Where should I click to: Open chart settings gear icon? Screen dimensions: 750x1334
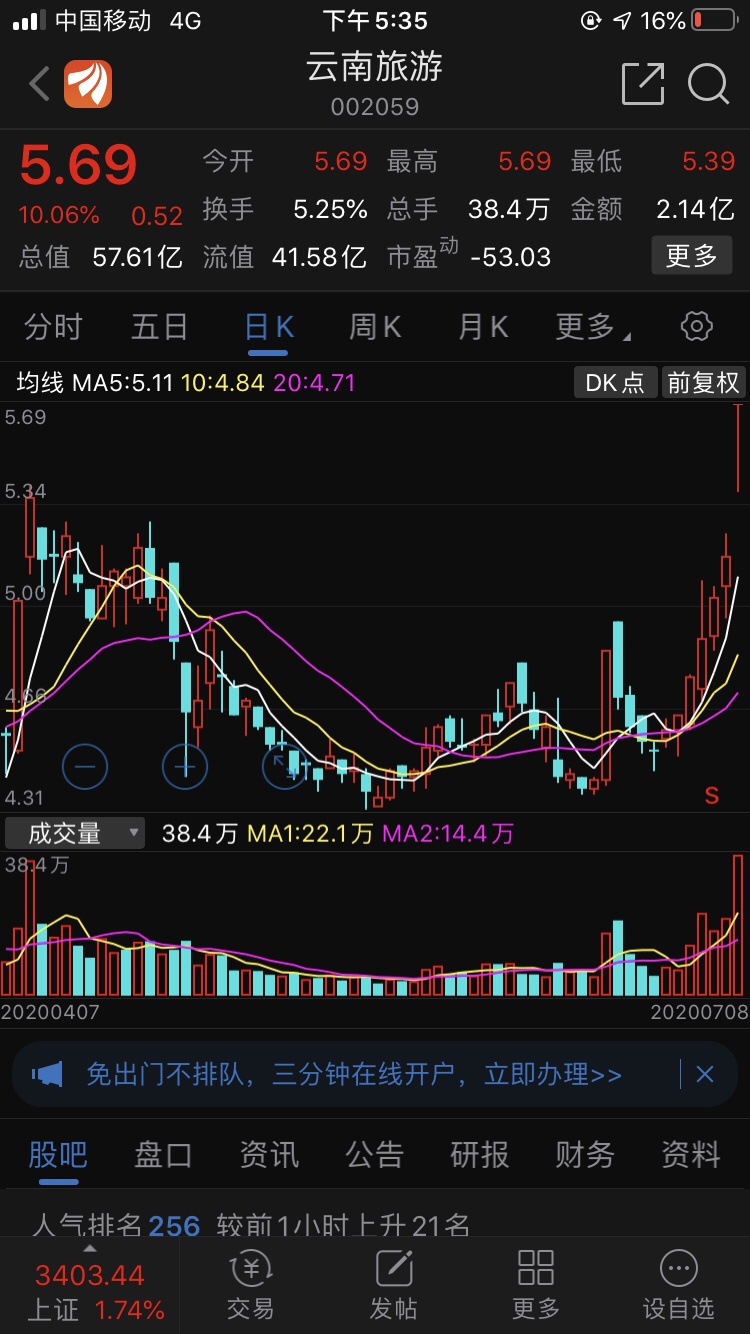(696, 326)
